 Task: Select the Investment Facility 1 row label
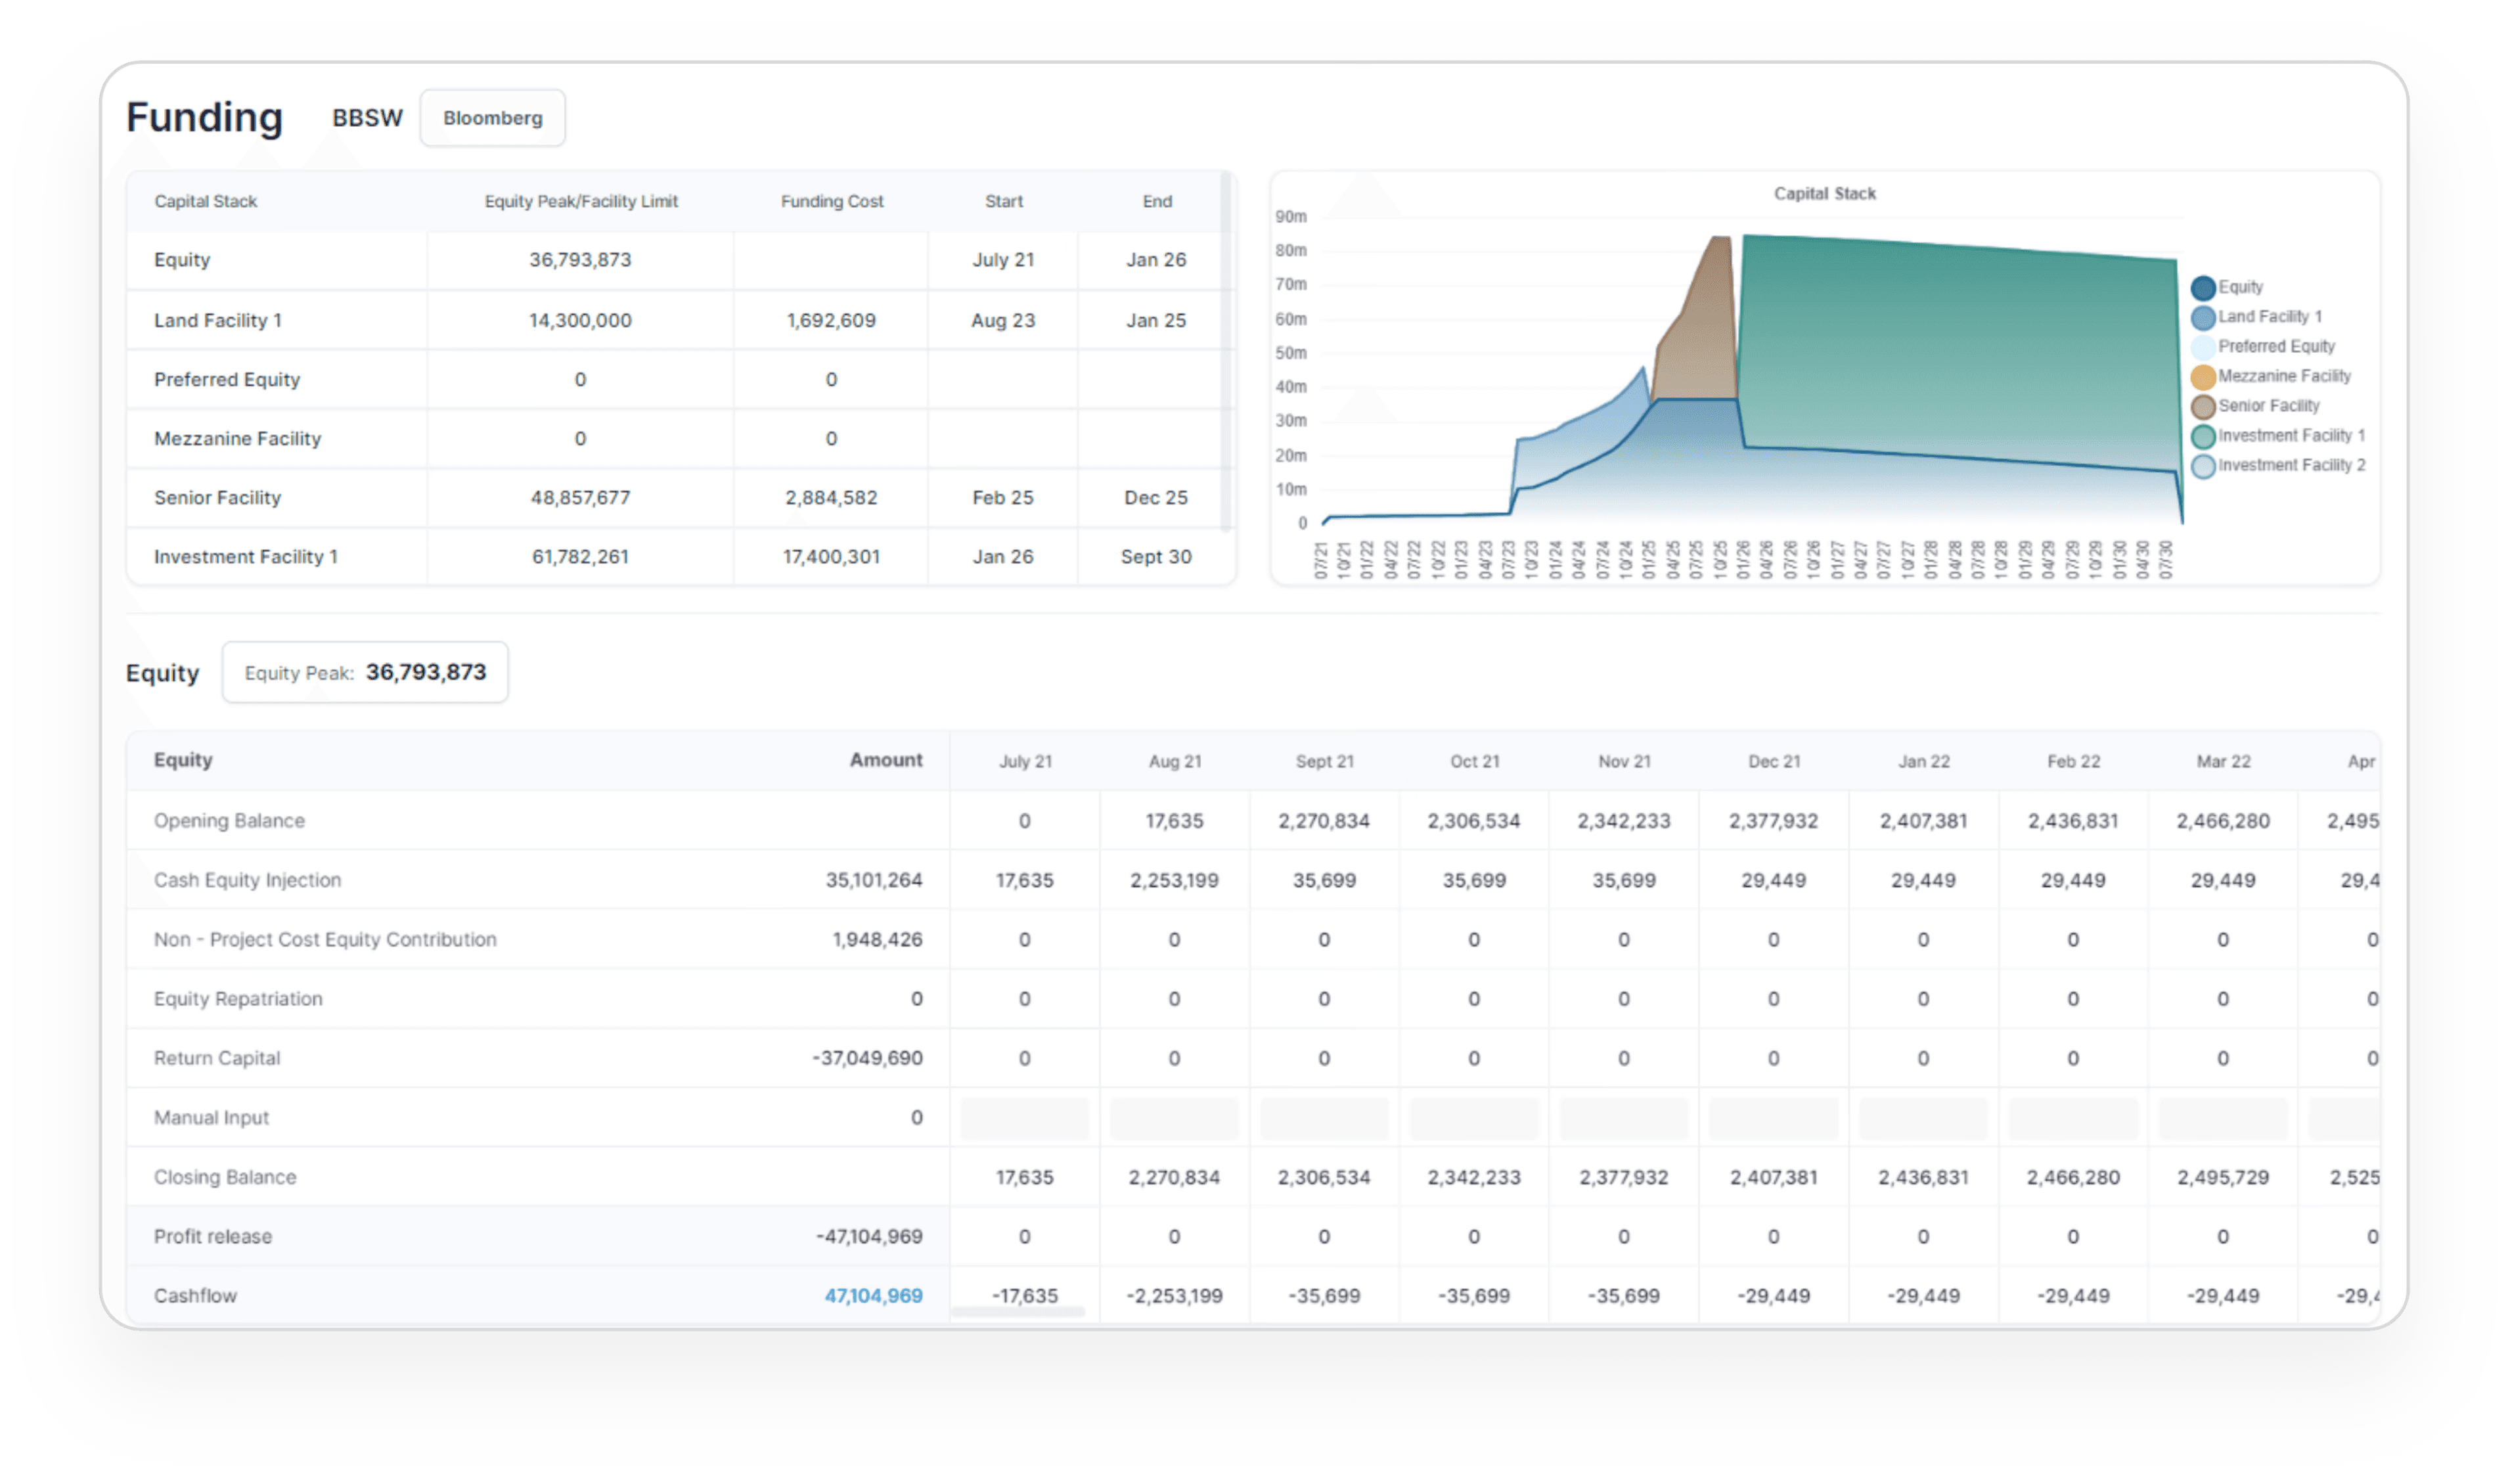pos(246,556)
